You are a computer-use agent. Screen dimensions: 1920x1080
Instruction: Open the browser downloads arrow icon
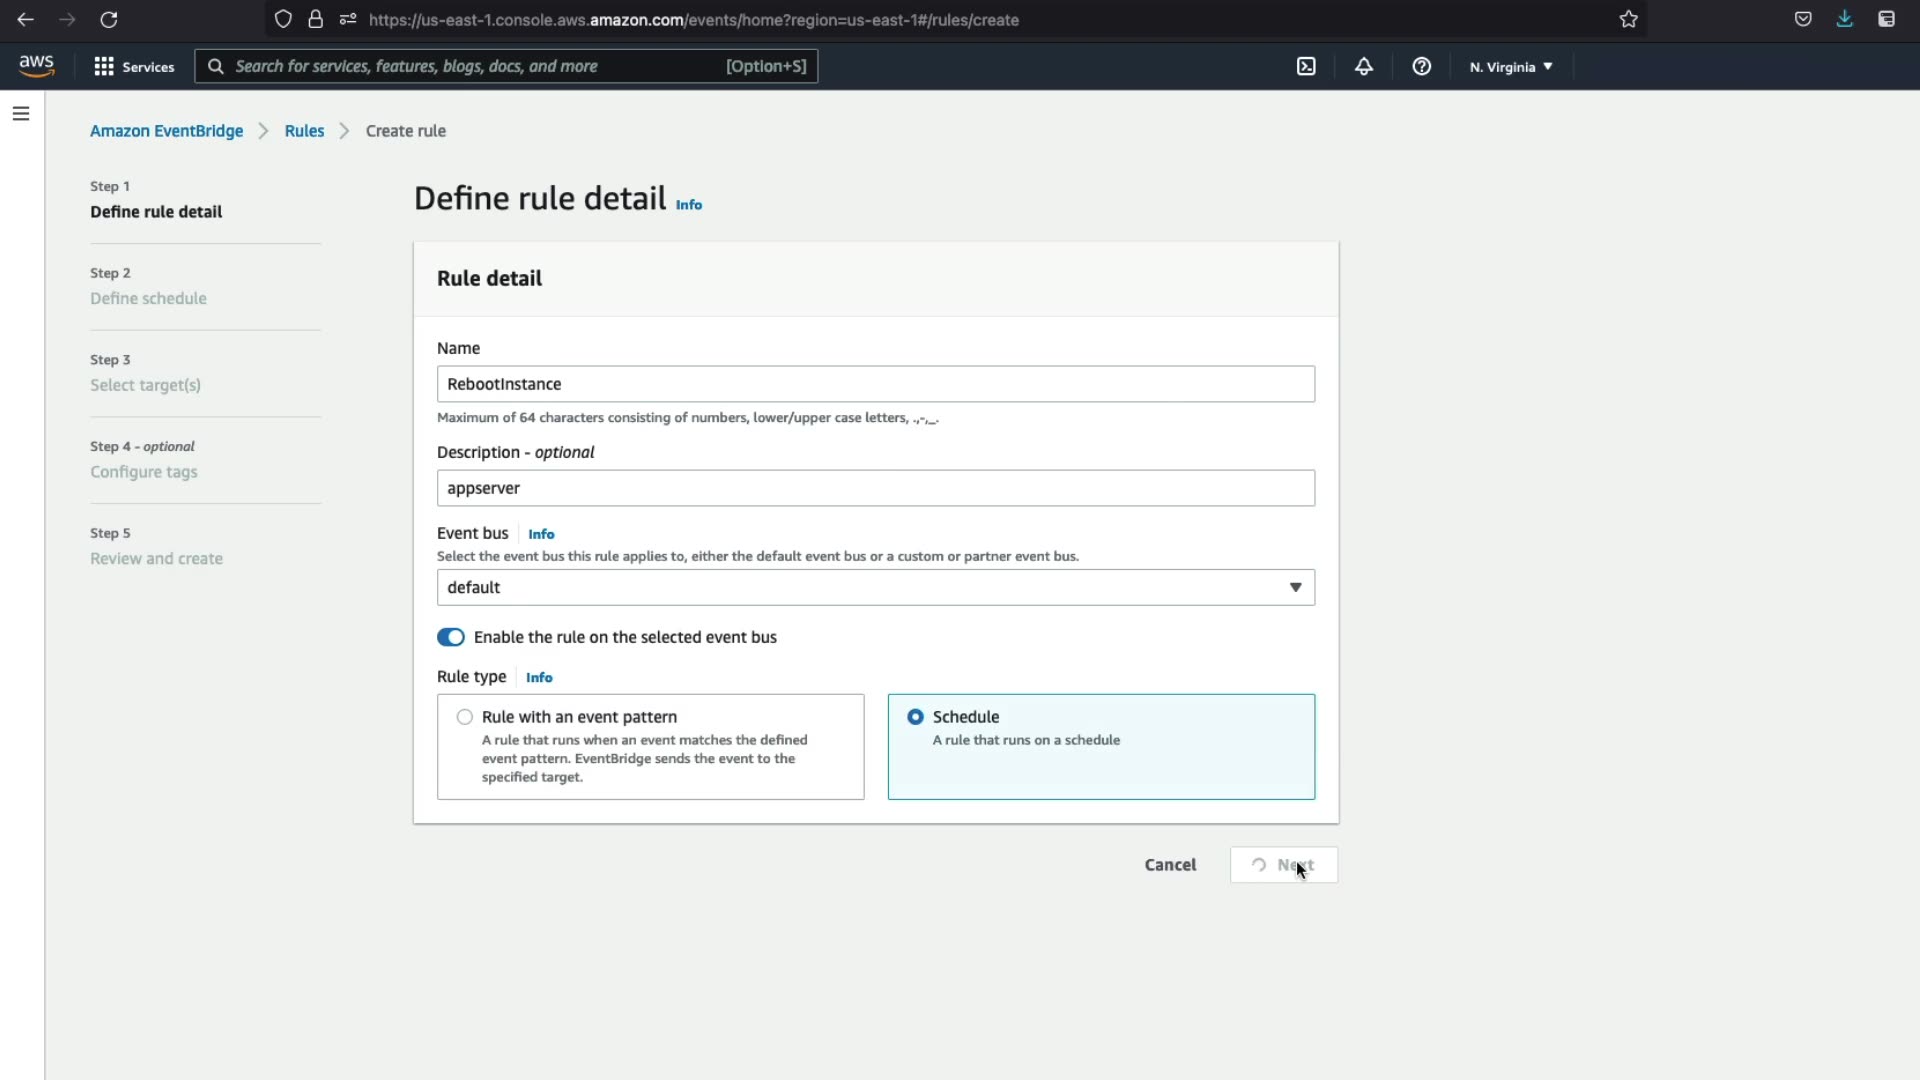(x=1844, y=19)
